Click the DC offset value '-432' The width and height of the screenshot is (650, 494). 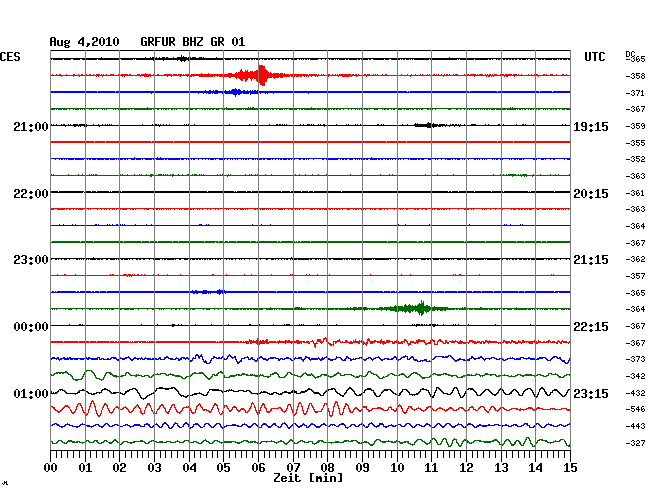tap(635, 393)
